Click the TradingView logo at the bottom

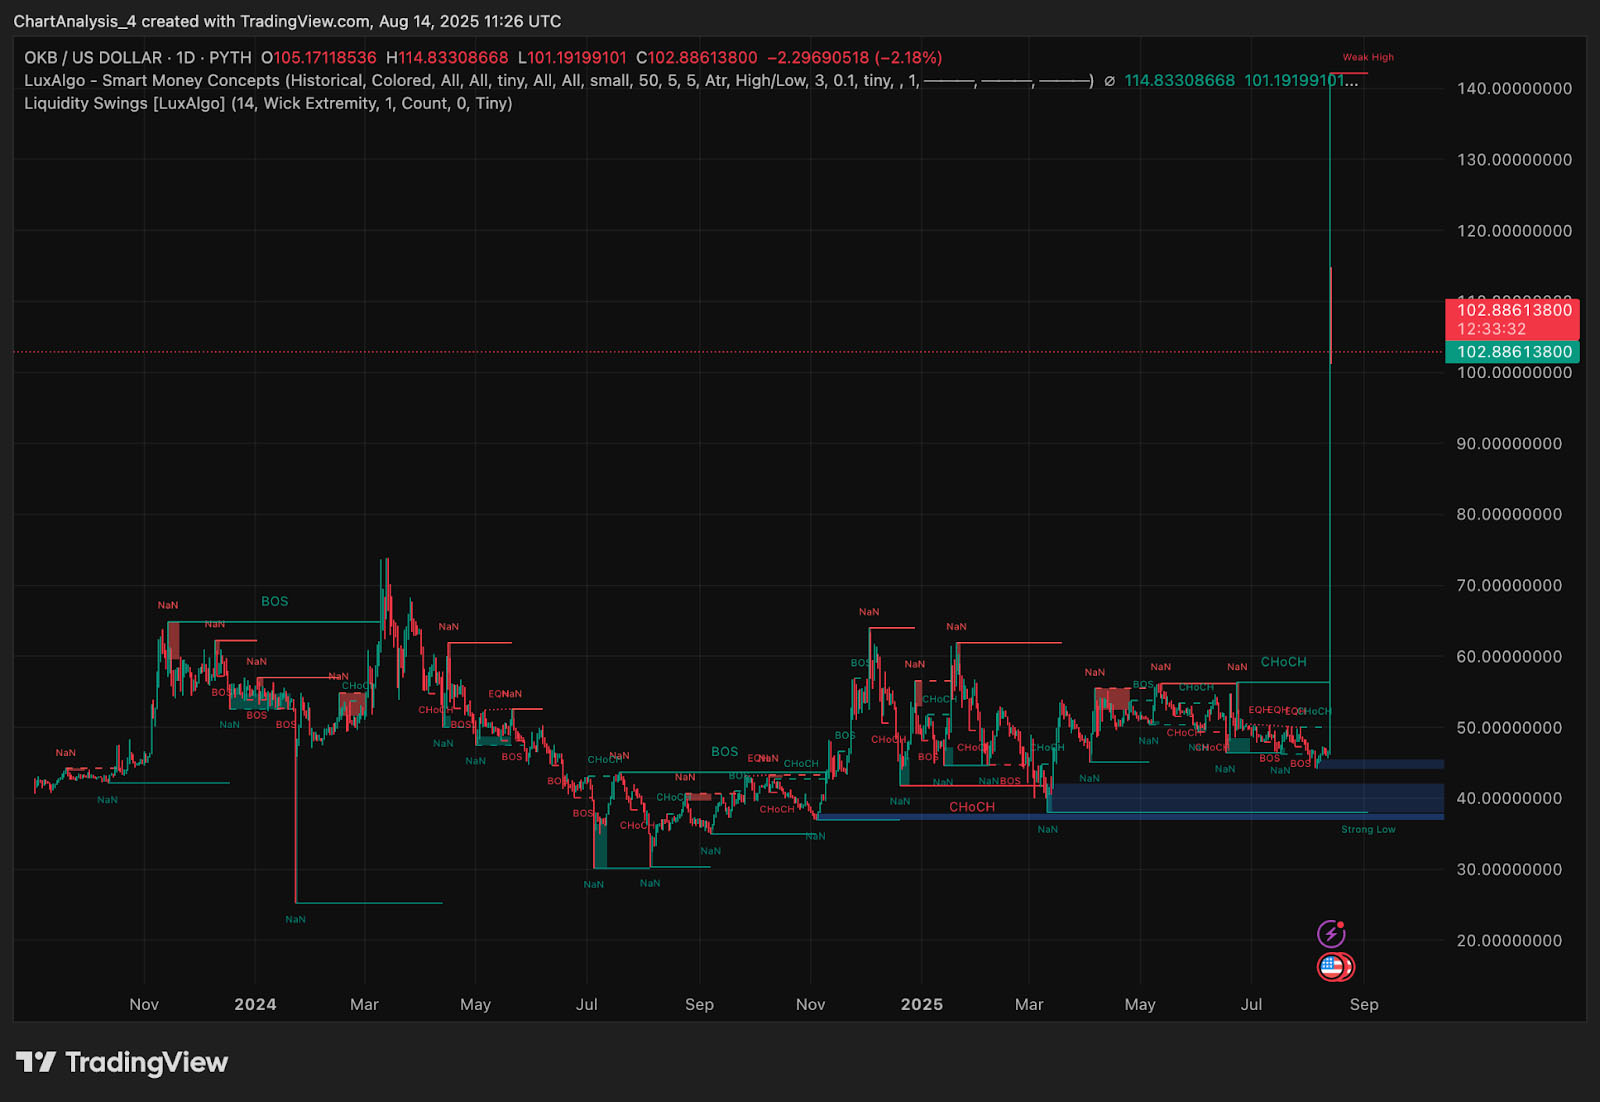pos(122,1062)
